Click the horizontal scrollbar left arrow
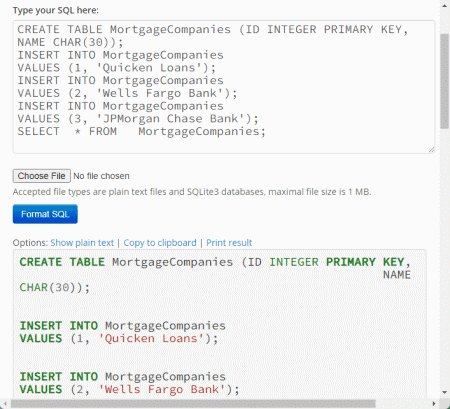The image size is (450, 409). (5, 404)
